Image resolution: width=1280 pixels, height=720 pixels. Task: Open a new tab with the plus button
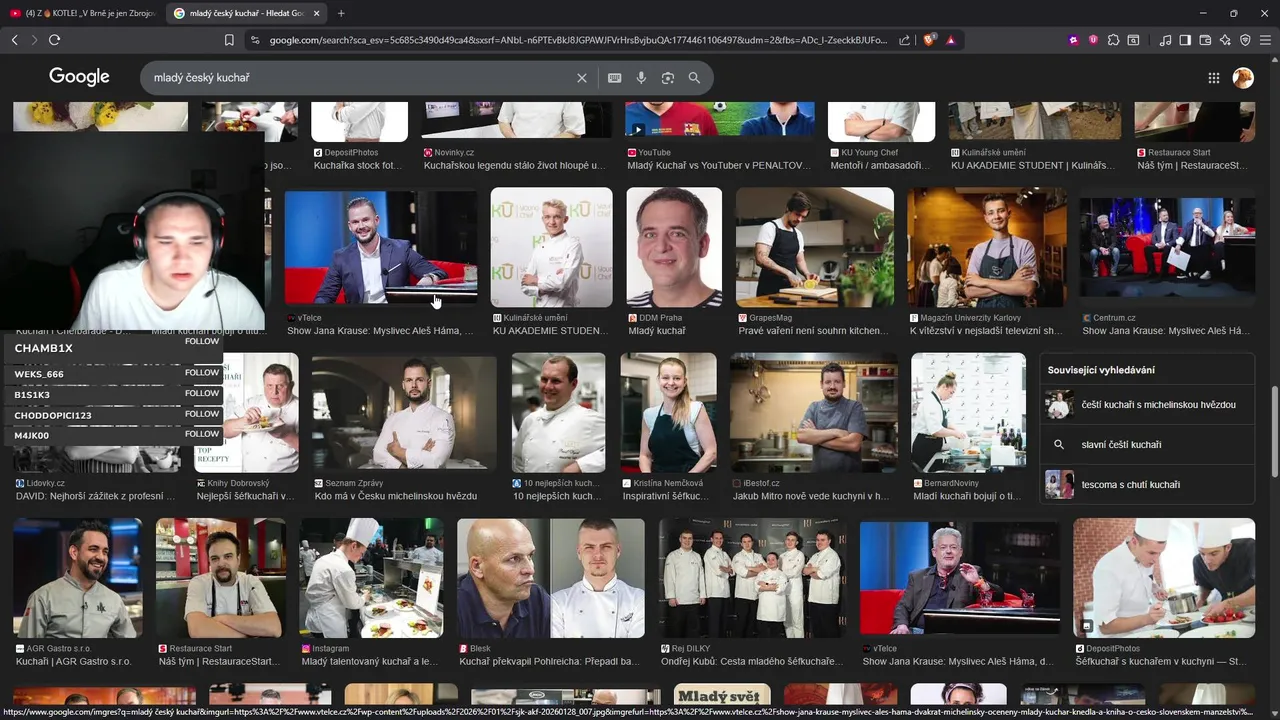pos(341,13)
